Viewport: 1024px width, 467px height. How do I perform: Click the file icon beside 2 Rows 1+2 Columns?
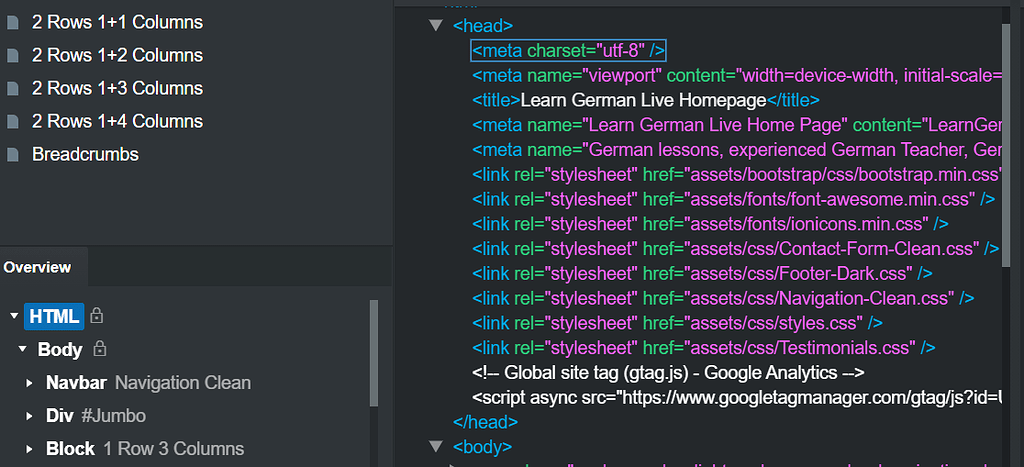pyautogui.click(x=12, y=56)
